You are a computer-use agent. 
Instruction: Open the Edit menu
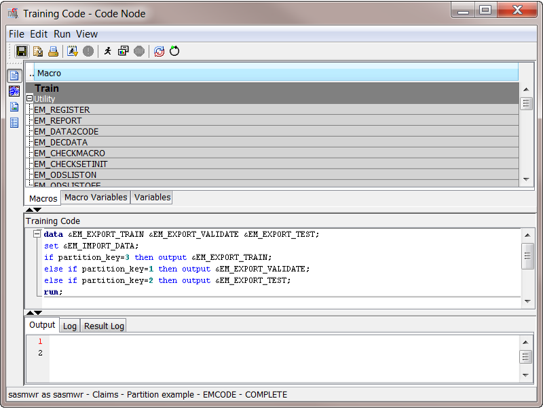pos(38,34)
